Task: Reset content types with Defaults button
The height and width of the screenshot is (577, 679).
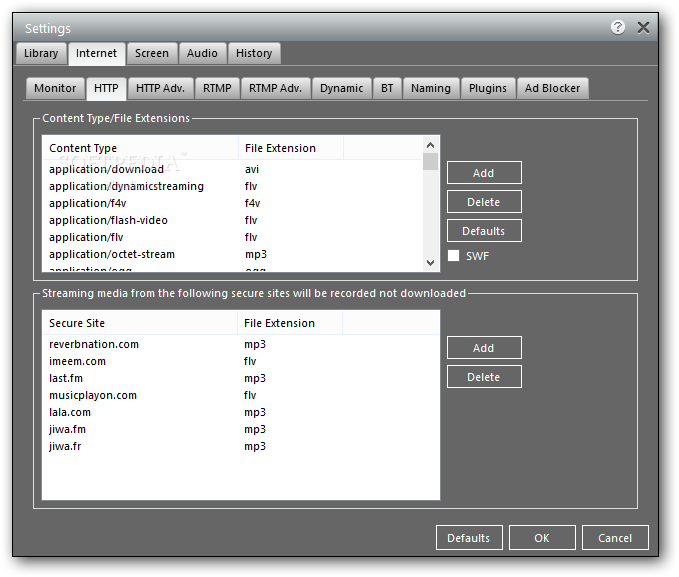Action: 484,231
